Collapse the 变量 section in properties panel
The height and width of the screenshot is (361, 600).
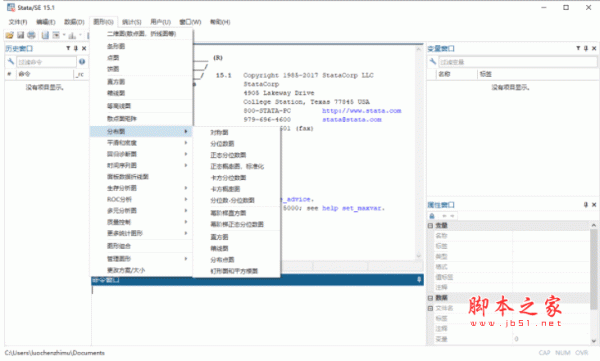(430, 225)
